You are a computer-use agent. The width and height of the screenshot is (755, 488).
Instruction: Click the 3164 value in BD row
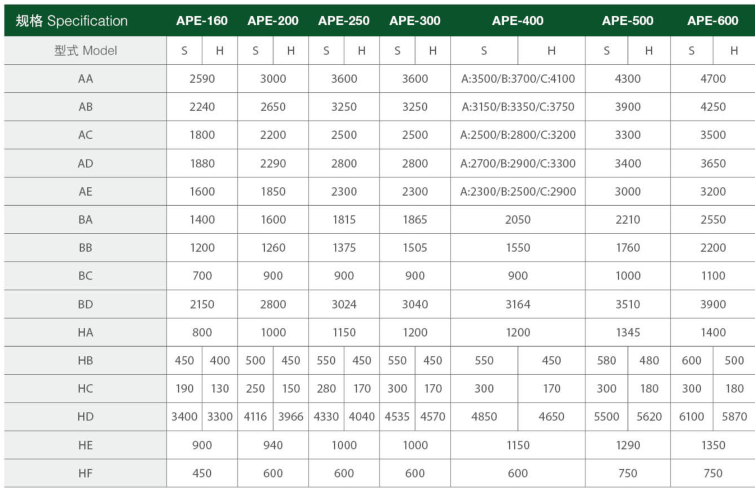pyautogui.click(x=518, y=304)
